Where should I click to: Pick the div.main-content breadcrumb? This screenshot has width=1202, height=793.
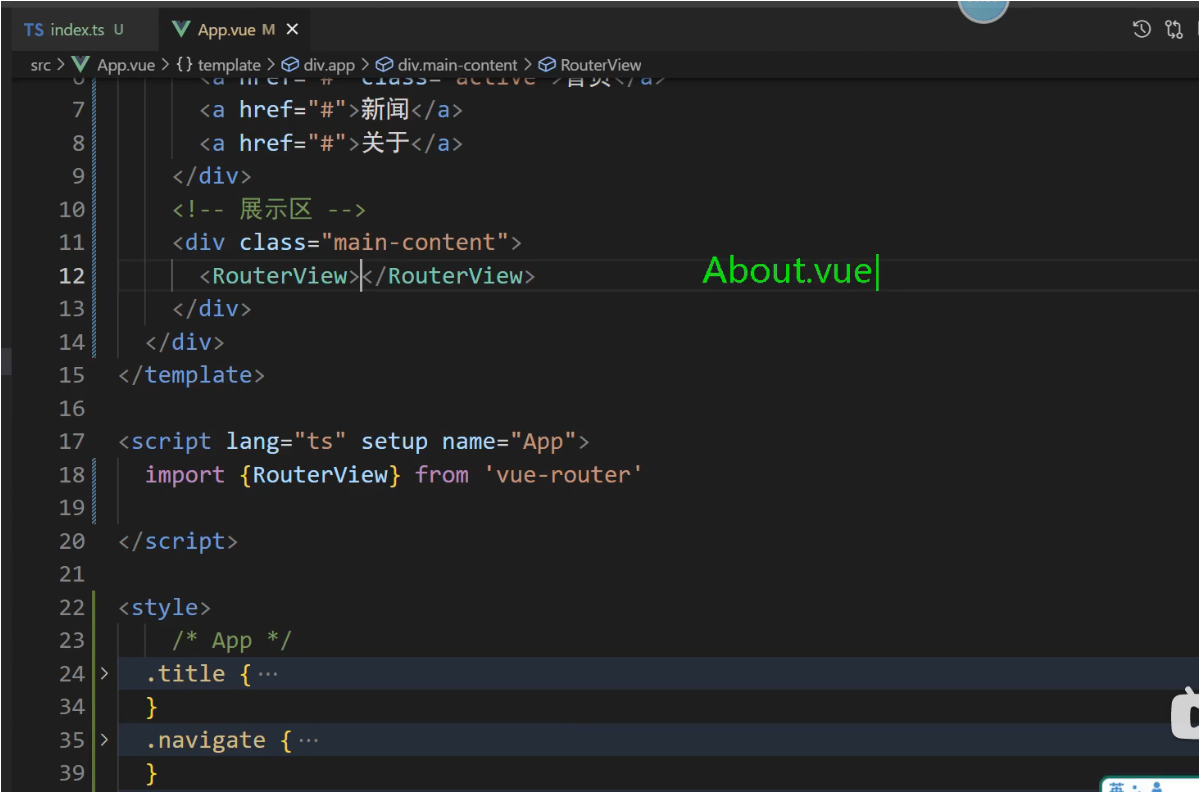(x=447, y=65)
